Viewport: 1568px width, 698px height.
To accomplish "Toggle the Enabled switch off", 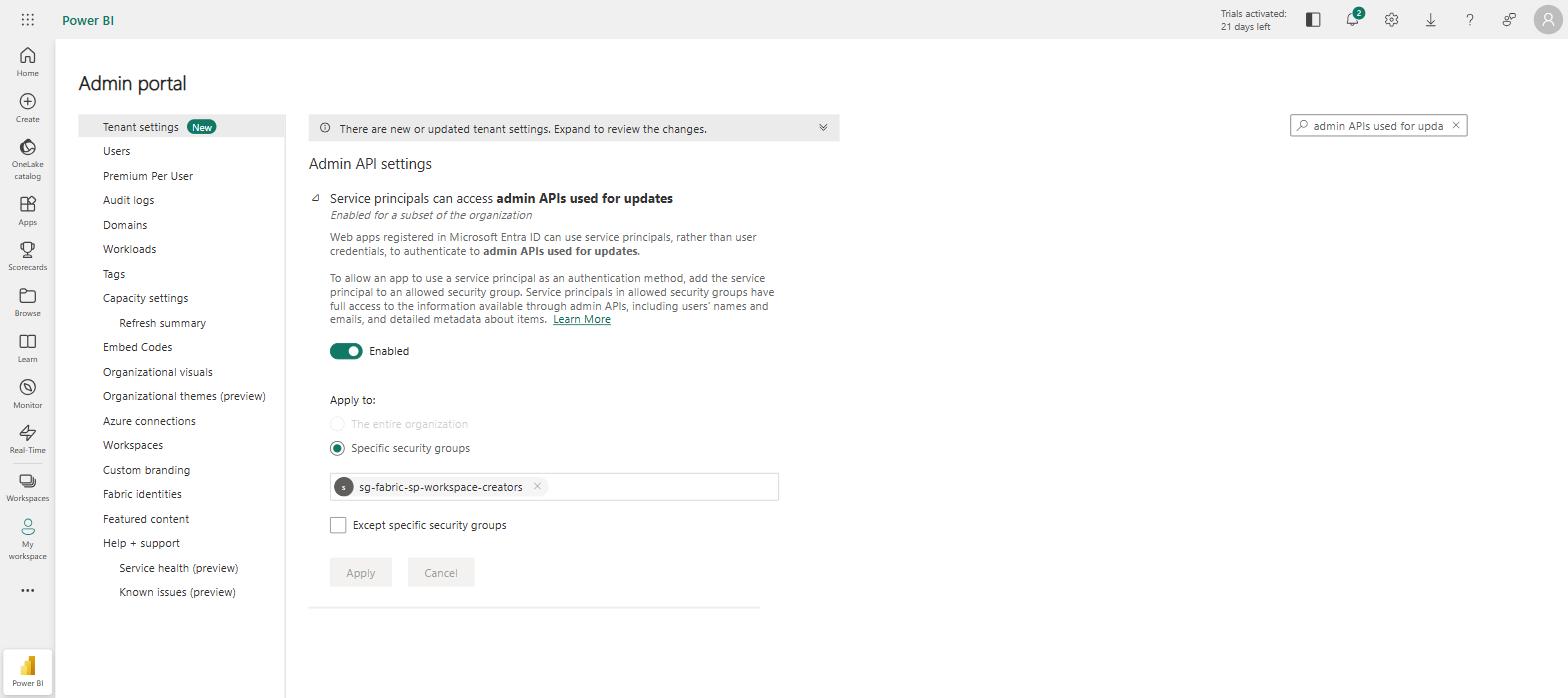I will (346, 351).
